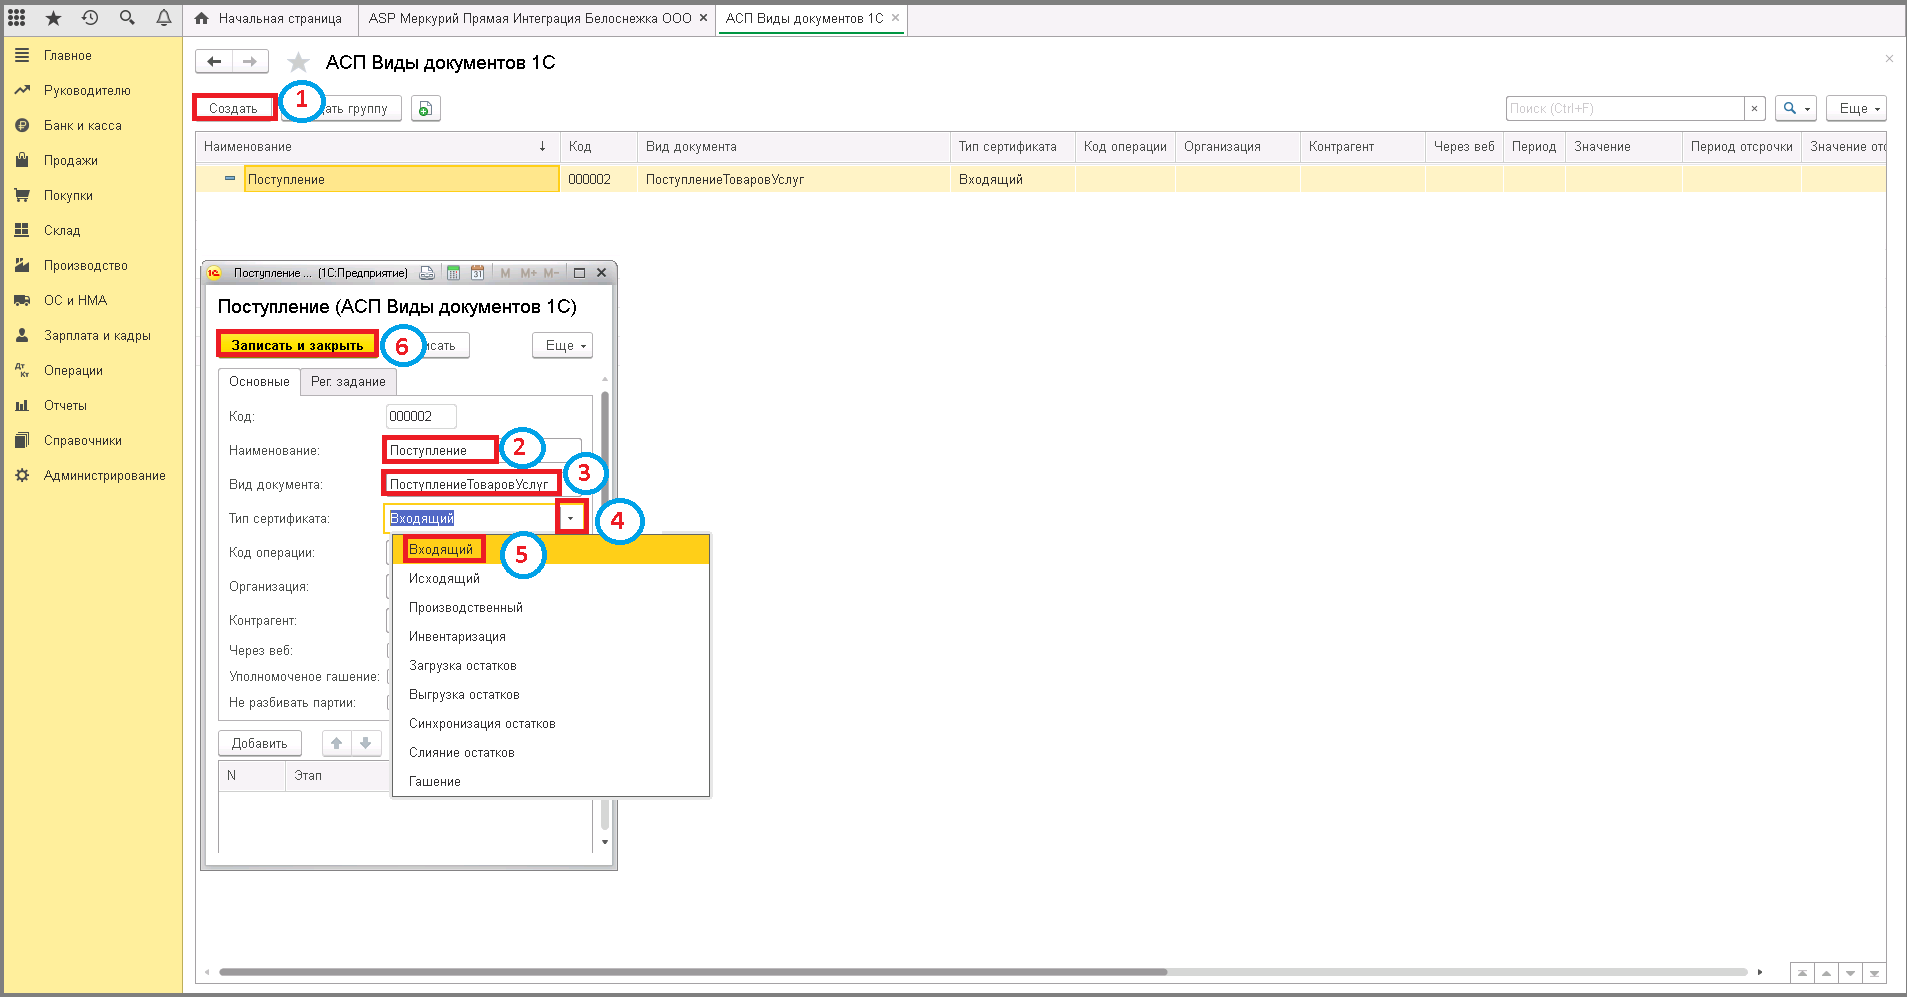Screen dimensions: 1907x997
Task: Move stage row down arrow button
Action: [x=366, y=743]
